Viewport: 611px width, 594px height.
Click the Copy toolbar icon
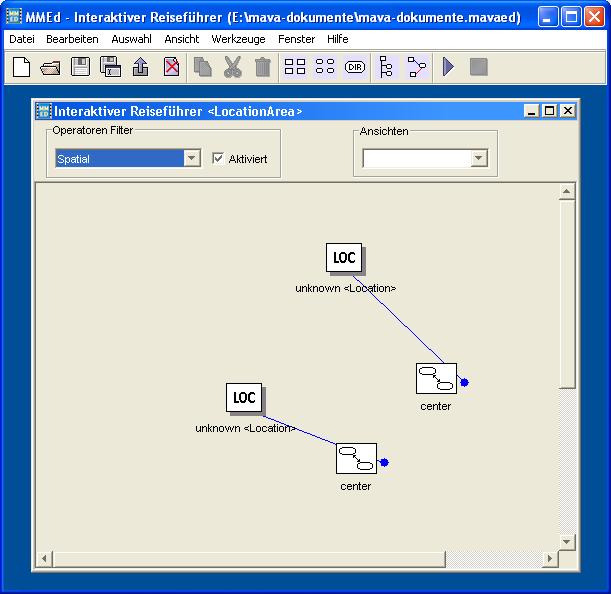point(203,67)
